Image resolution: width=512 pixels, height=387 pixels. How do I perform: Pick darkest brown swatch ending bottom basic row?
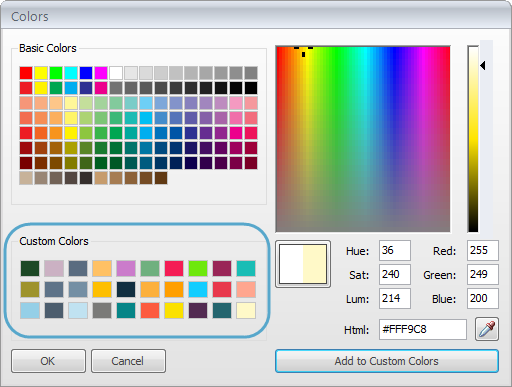point(161,178)
